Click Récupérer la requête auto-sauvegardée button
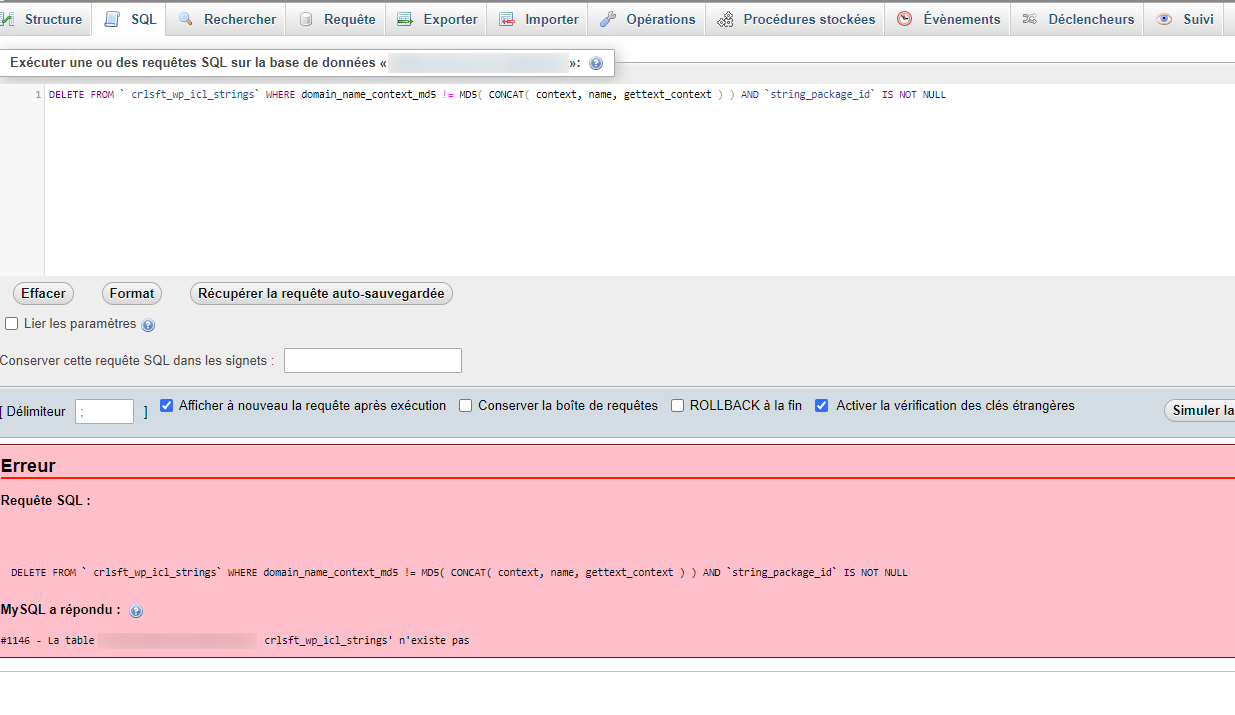 [x=321, y=294]
